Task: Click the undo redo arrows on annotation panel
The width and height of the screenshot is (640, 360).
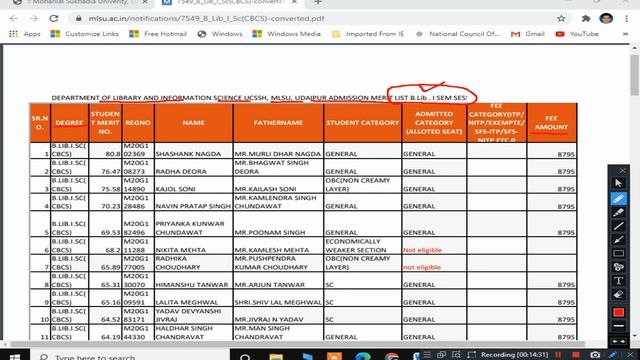Action: coord(618,341)
